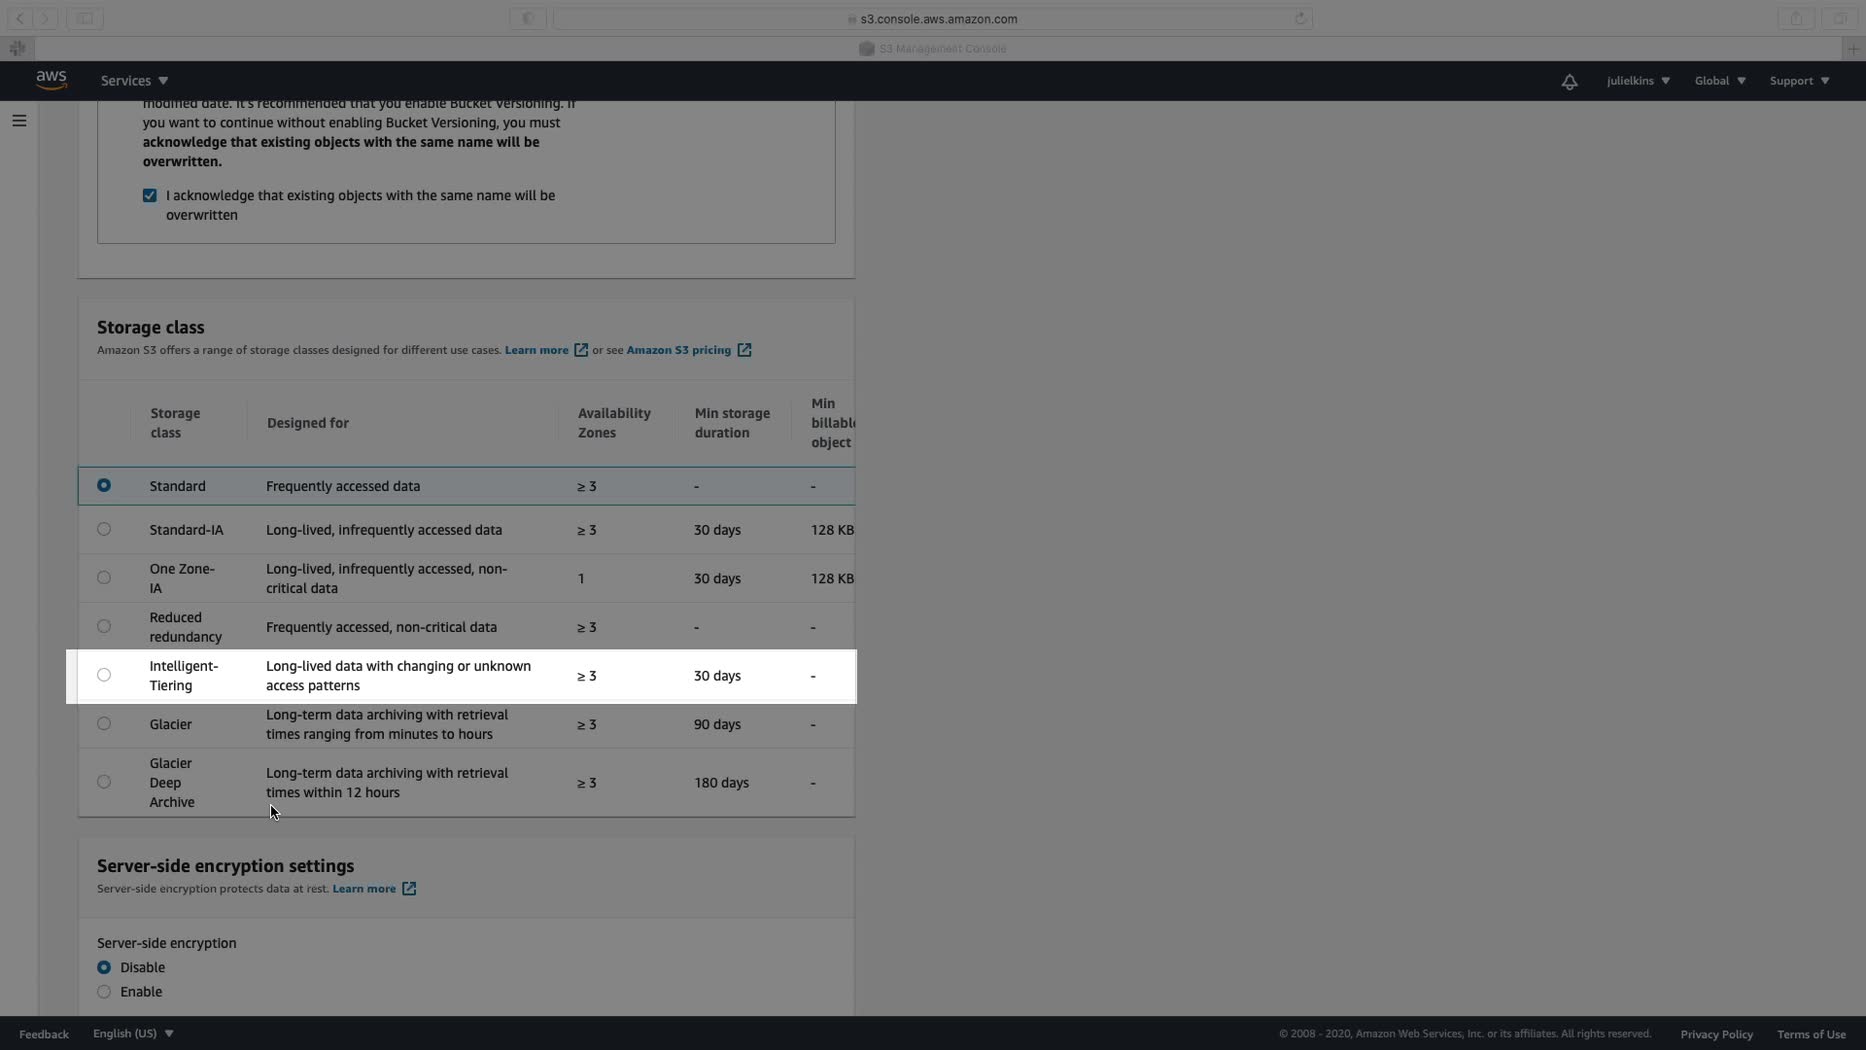Click the 'Designed for' column header
Image resolution: width=1866 pixels, height=1050 pixels.
[x=308, y=423]
